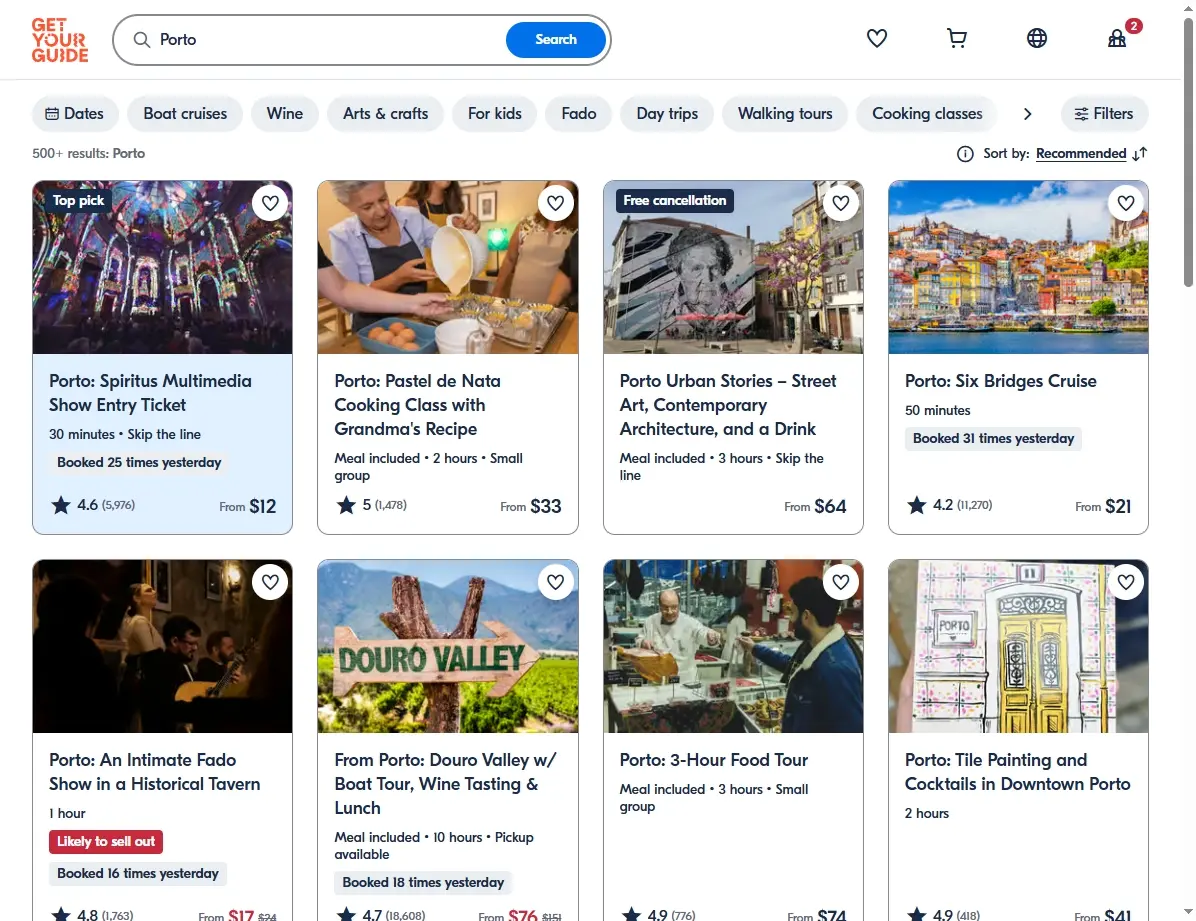1196x921 pixels.
Task: Select the For kids category chip
Action: [494, 114]
